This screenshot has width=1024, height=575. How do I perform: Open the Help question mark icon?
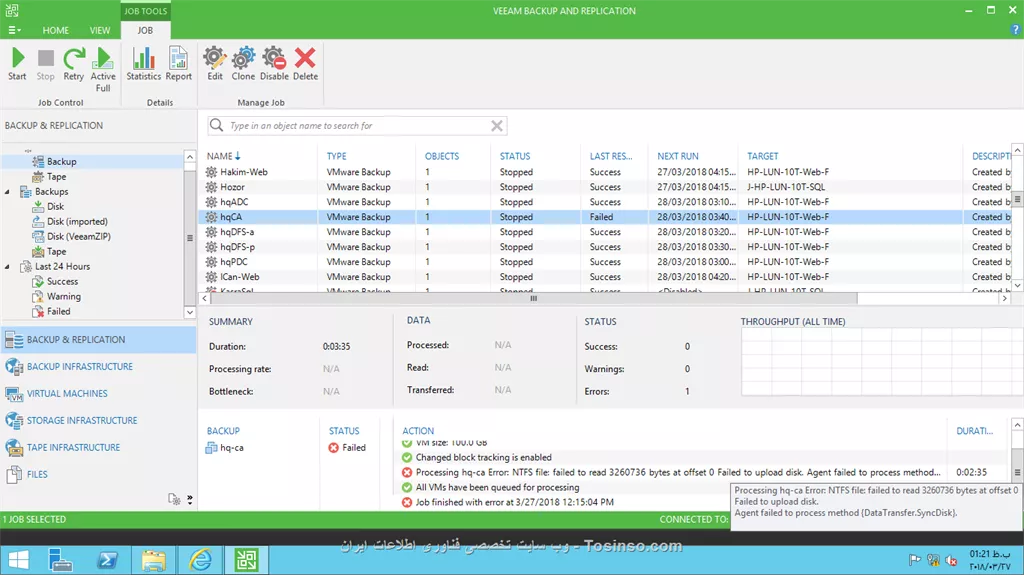(x=1015, y=29)
